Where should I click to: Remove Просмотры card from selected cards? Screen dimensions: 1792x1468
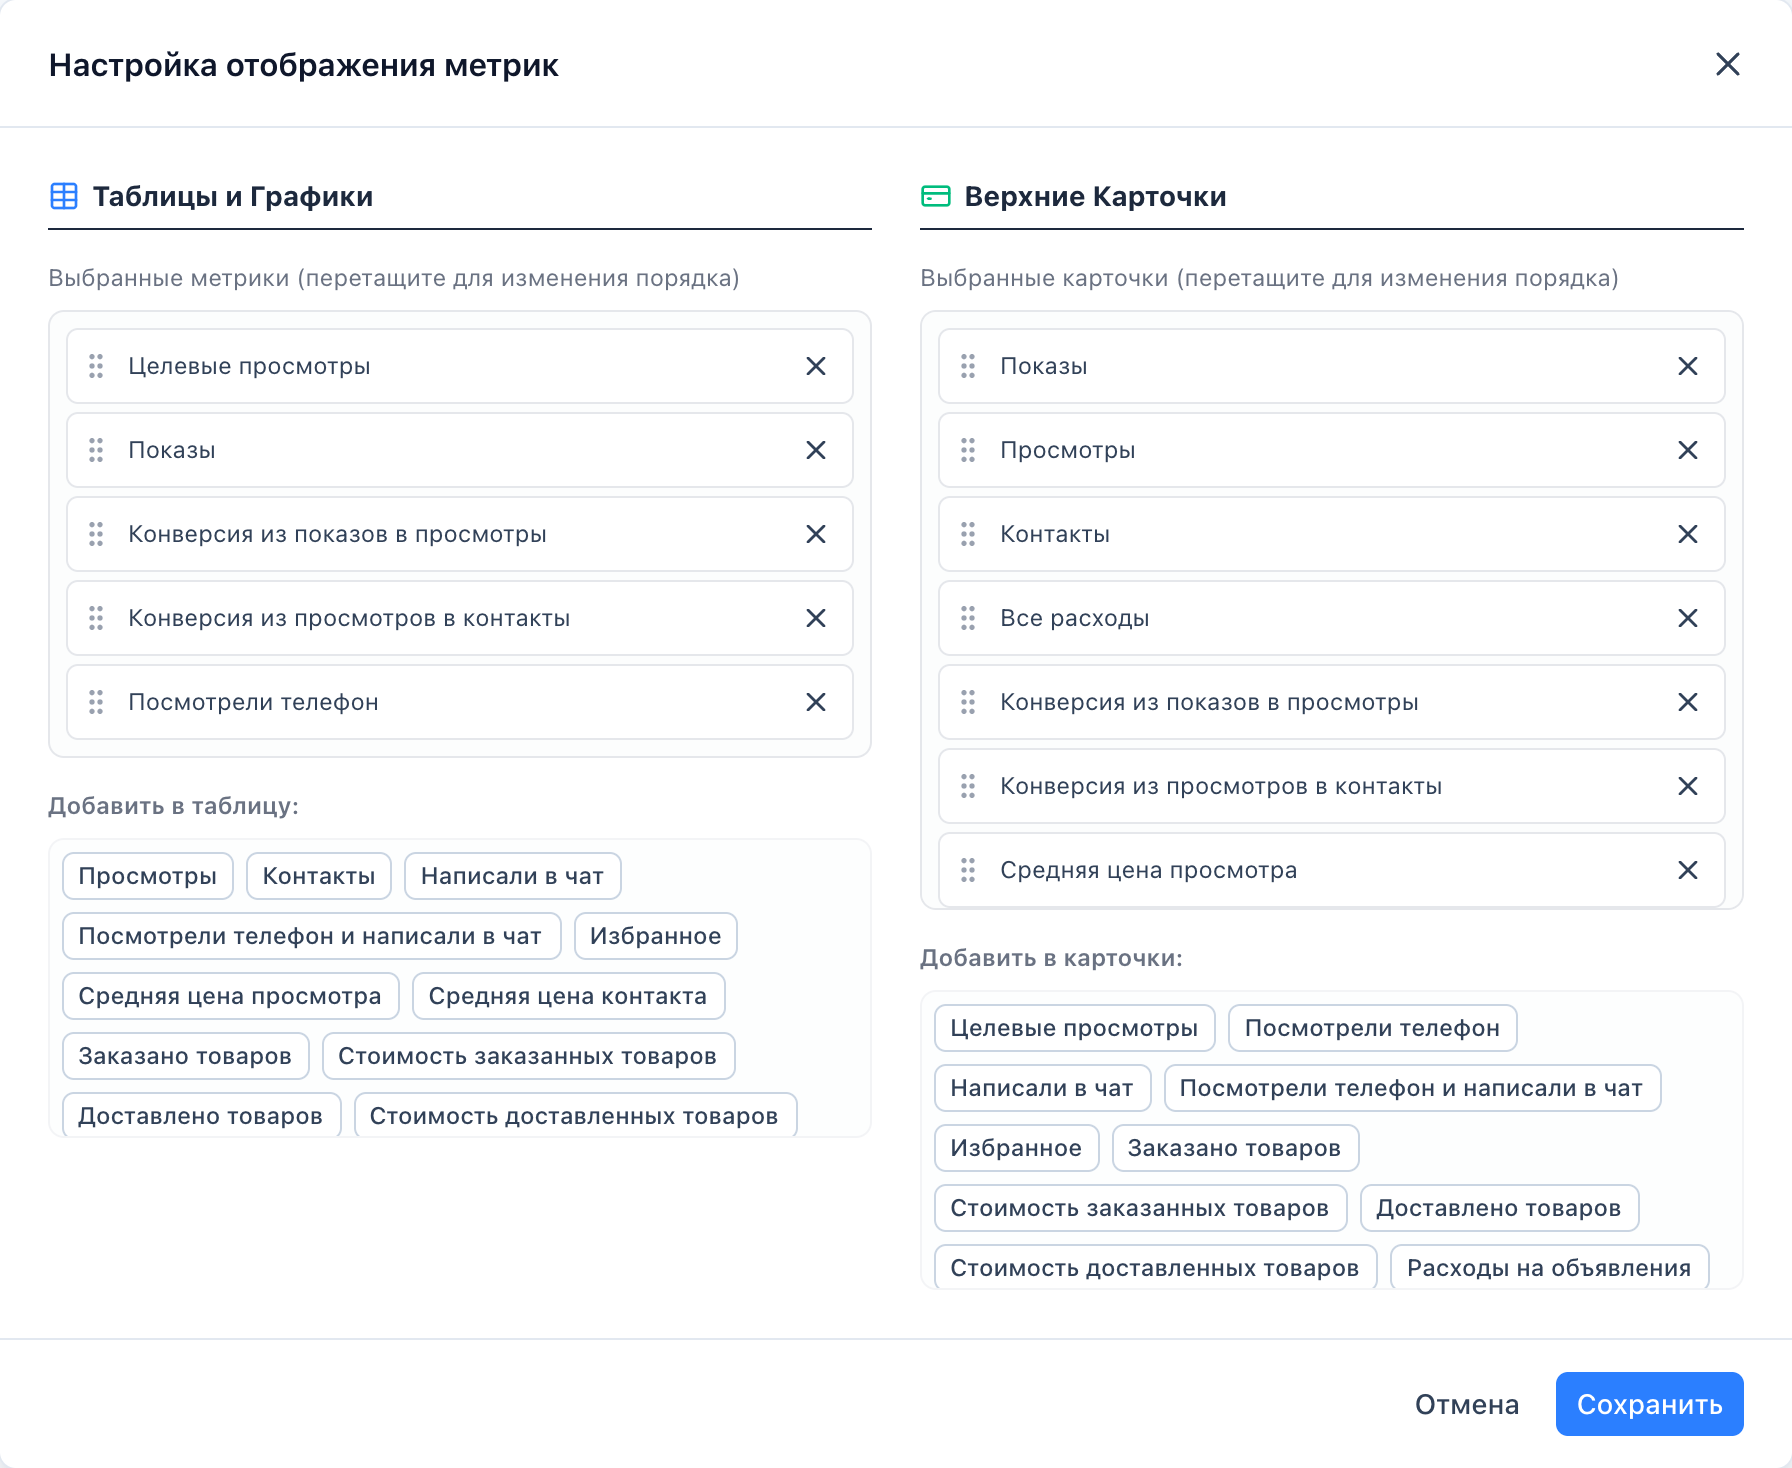click(x=1688, y=450)
